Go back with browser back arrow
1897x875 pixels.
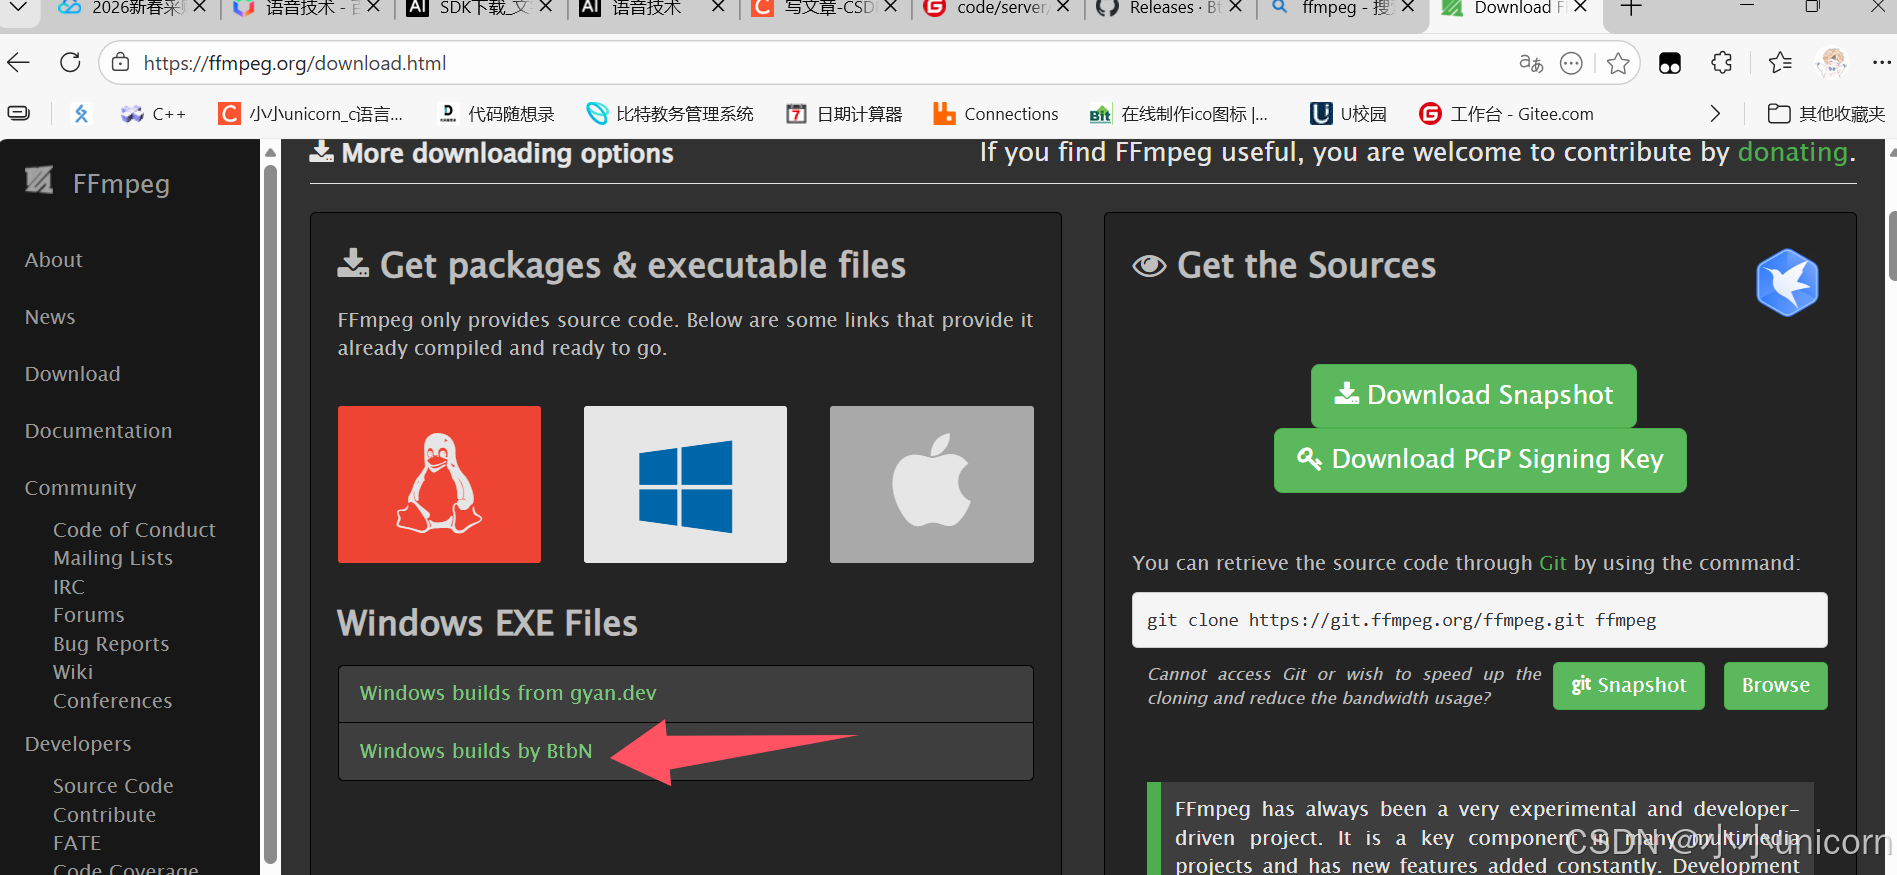point(19,63)
